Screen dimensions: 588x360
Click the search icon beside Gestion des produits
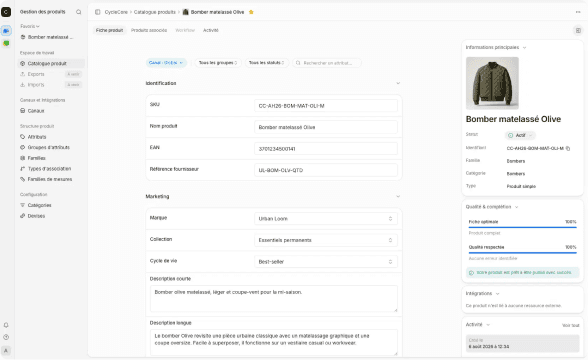click(78, 12)
